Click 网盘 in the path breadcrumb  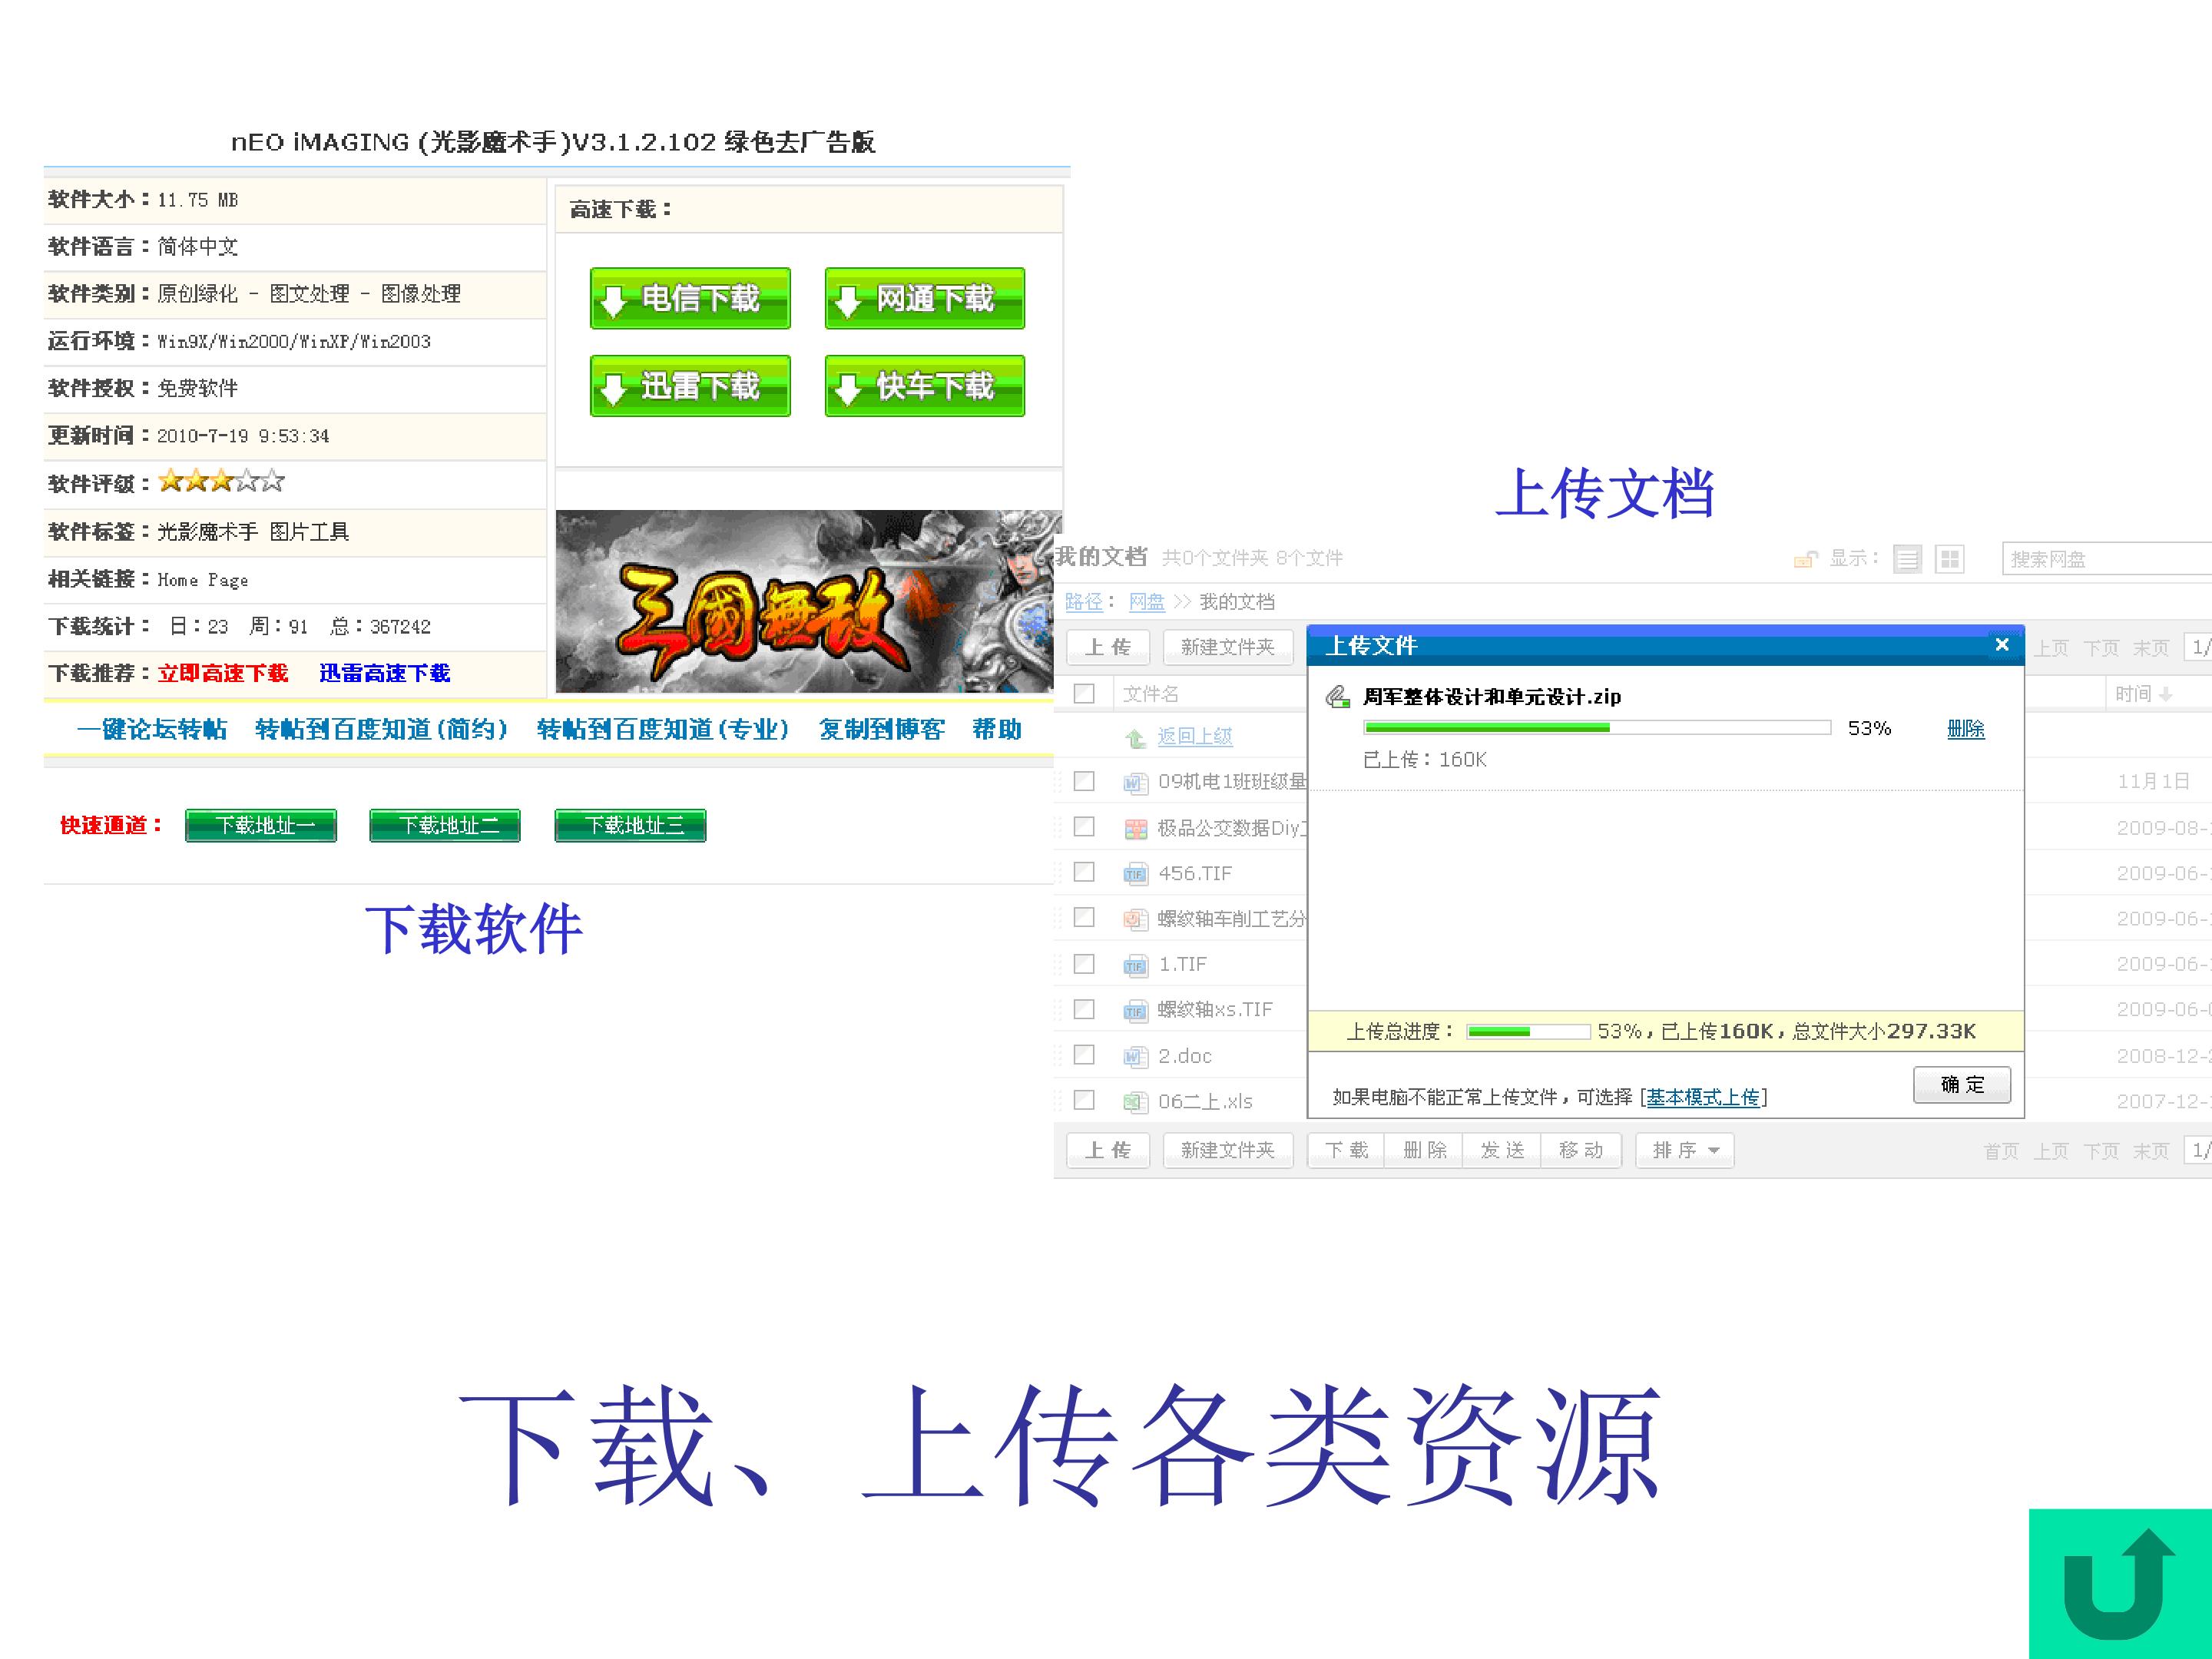click(1146, 602)
